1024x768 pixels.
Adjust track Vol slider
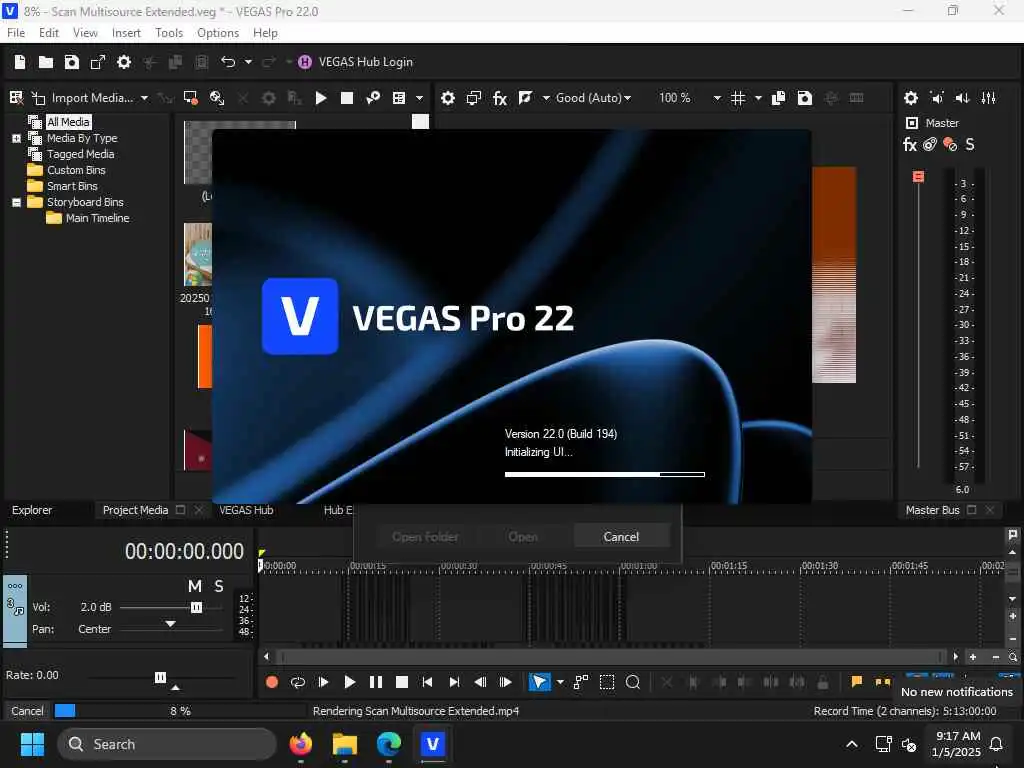coord(196,607)
